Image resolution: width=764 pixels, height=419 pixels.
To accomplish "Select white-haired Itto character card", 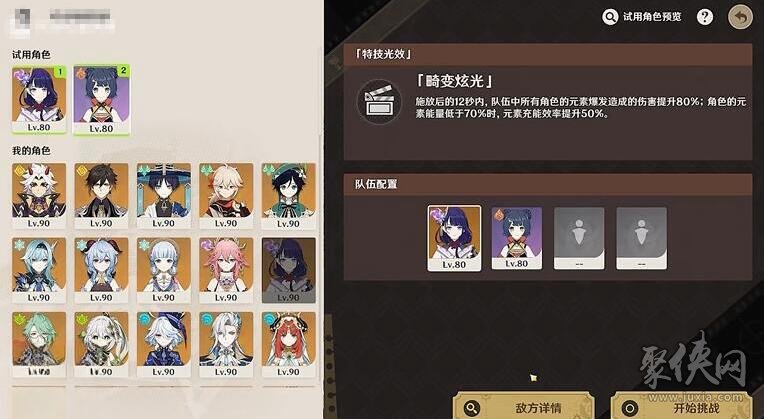I will click(x=39, y=195).
